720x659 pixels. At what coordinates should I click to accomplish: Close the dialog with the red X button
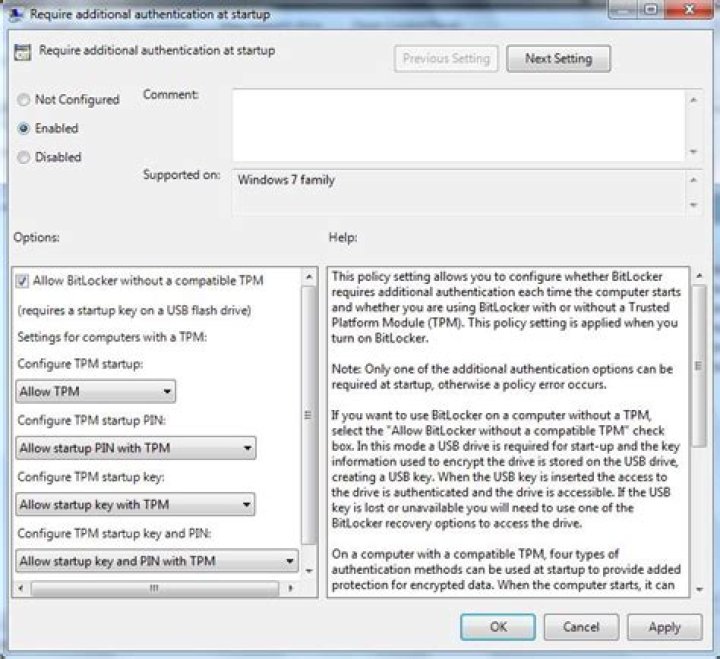point(690,9)
